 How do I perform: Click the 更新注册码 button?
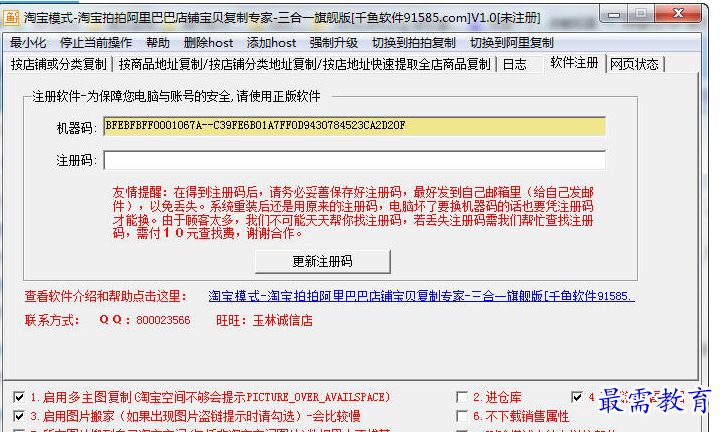[322, 262]
